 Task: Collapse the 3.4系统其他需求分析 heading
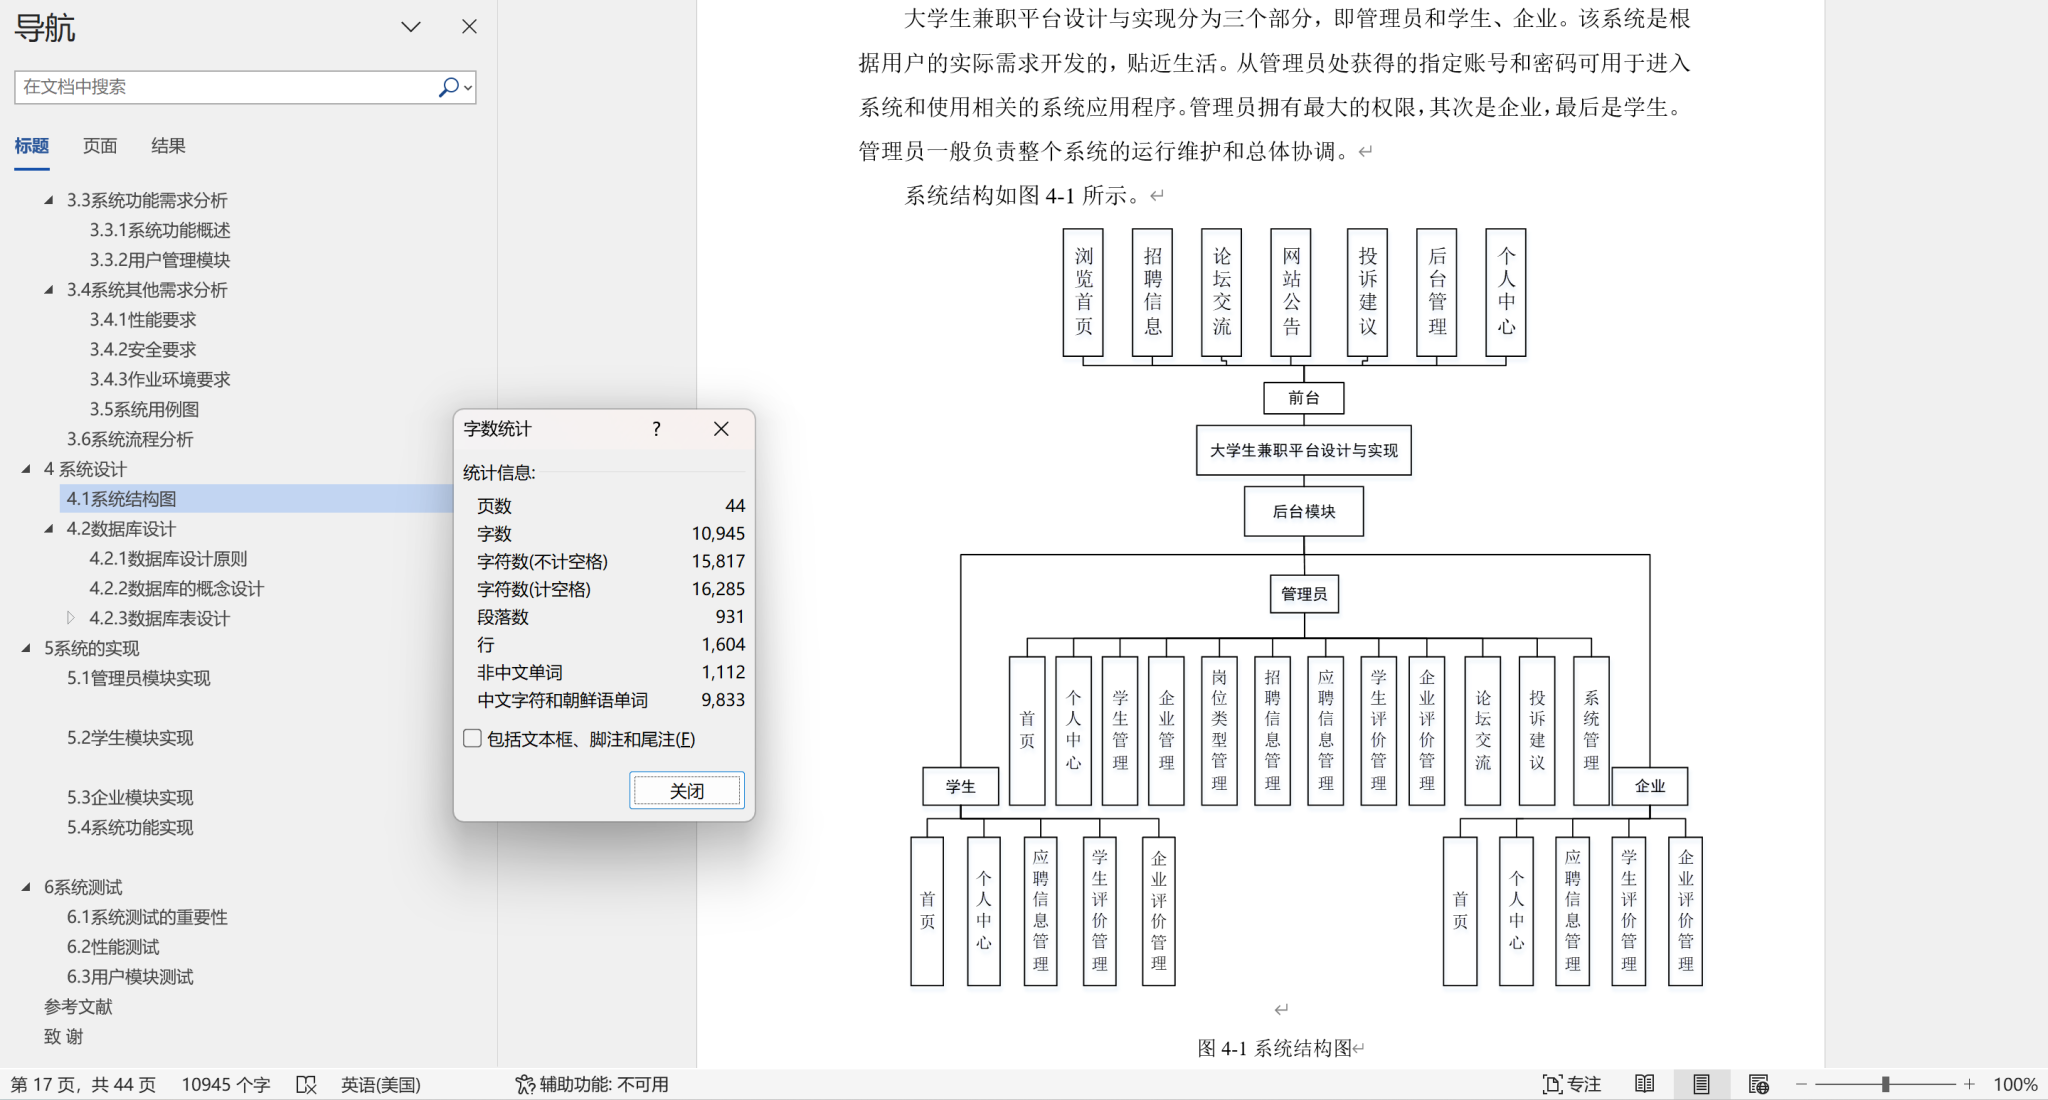tap(49, 290)
